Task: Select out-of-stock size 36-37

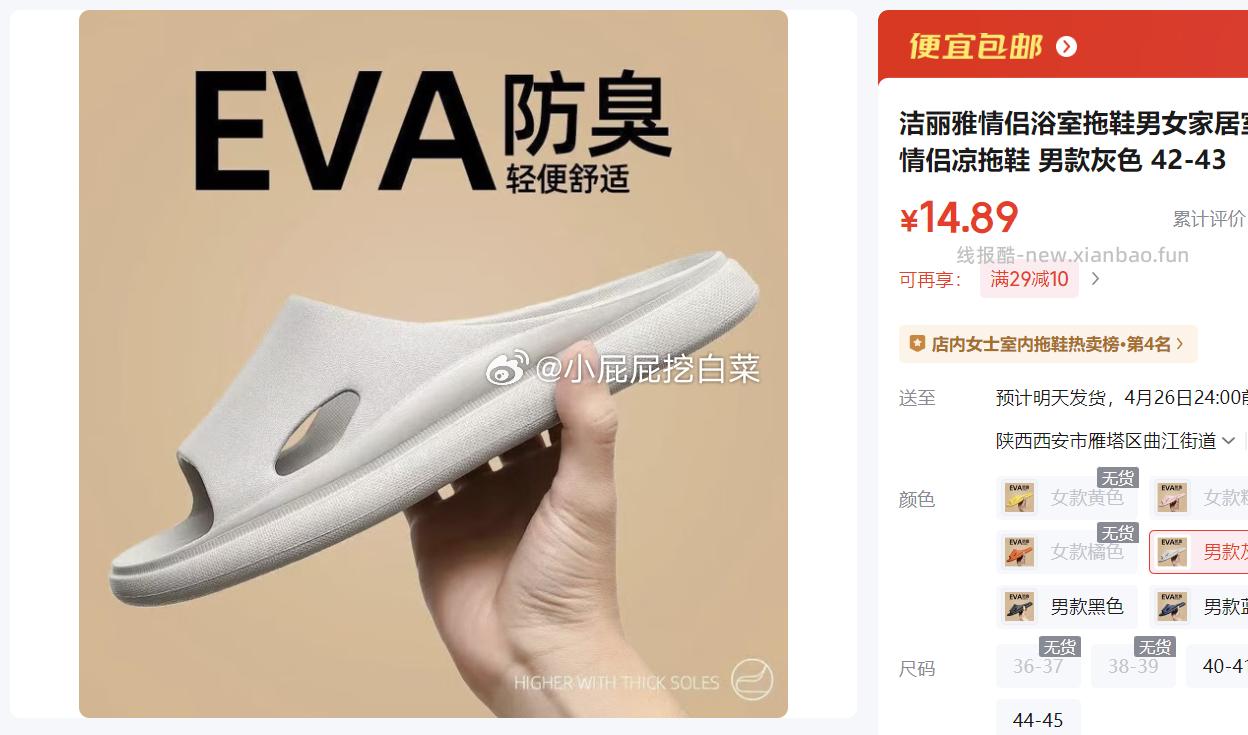Action: pyautogui.click(x=1038, y=666)
